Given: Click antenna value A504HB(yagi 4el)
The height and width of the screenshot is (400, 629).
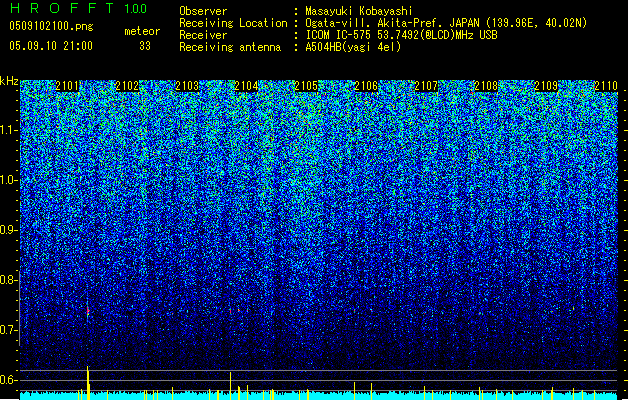Looking at the screenshot, I should pyautogui.click(x=353, y=47).
